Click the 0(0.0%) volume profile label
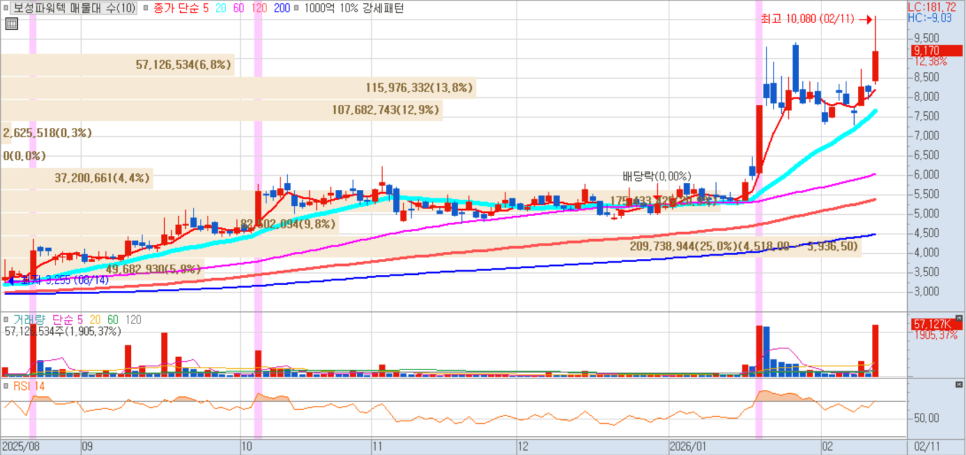Viewport: 966px width, 455px height. pos(25,156)
